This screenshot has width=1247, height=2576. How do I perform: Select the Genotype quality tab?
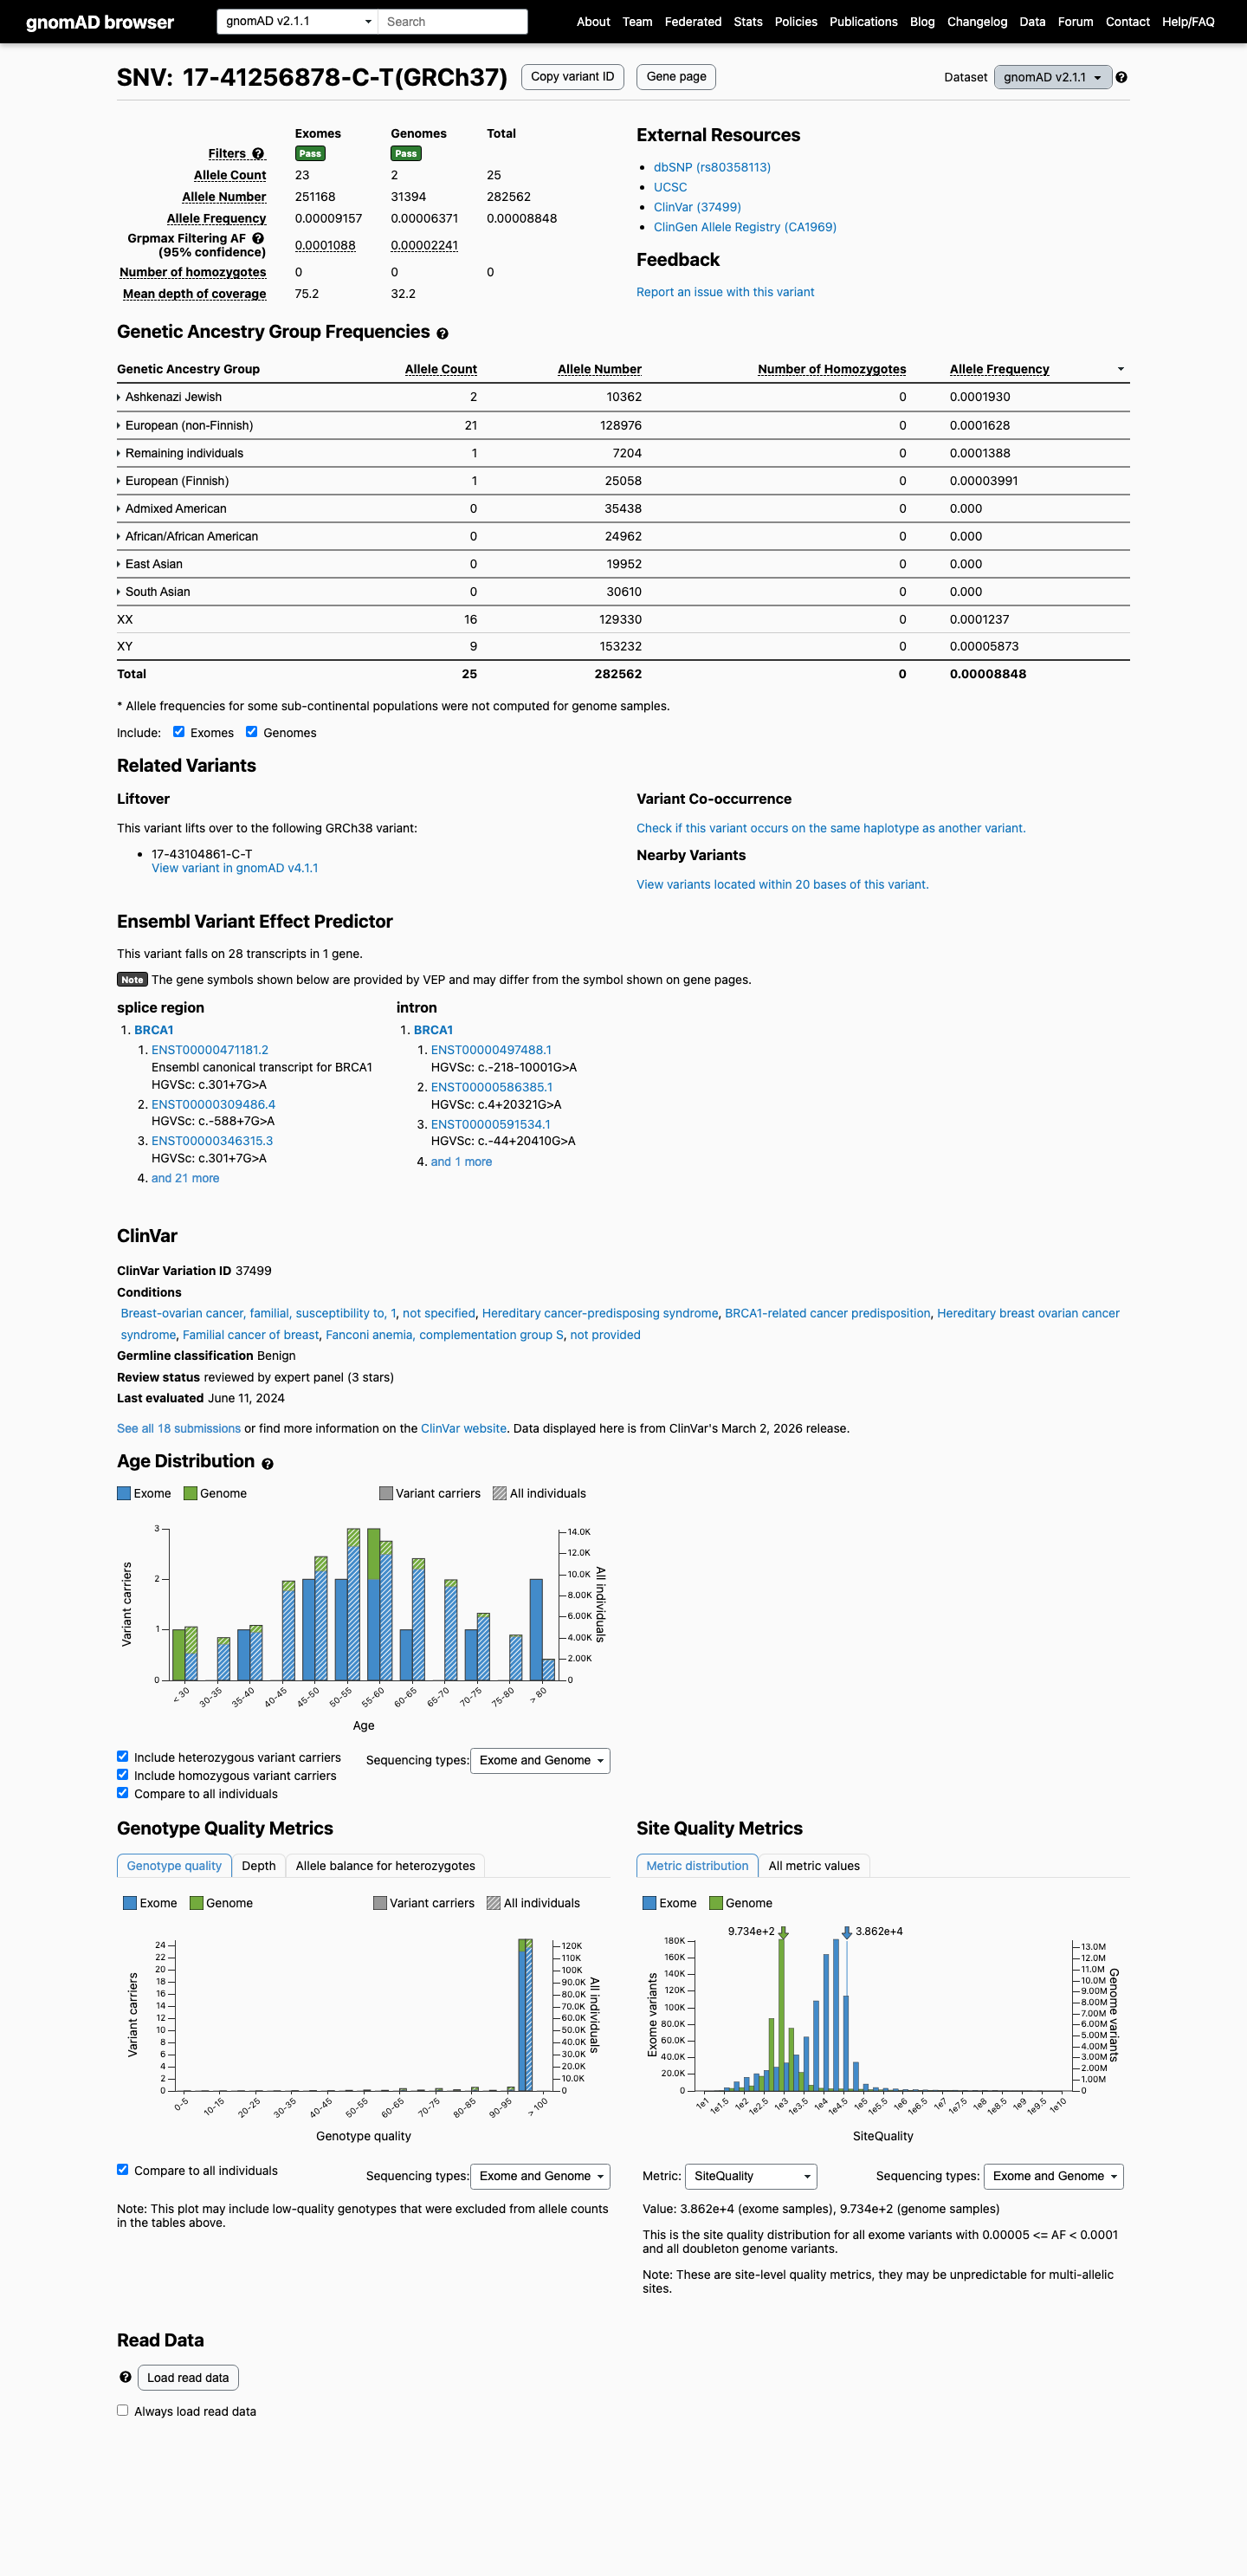click(174, 1866)
